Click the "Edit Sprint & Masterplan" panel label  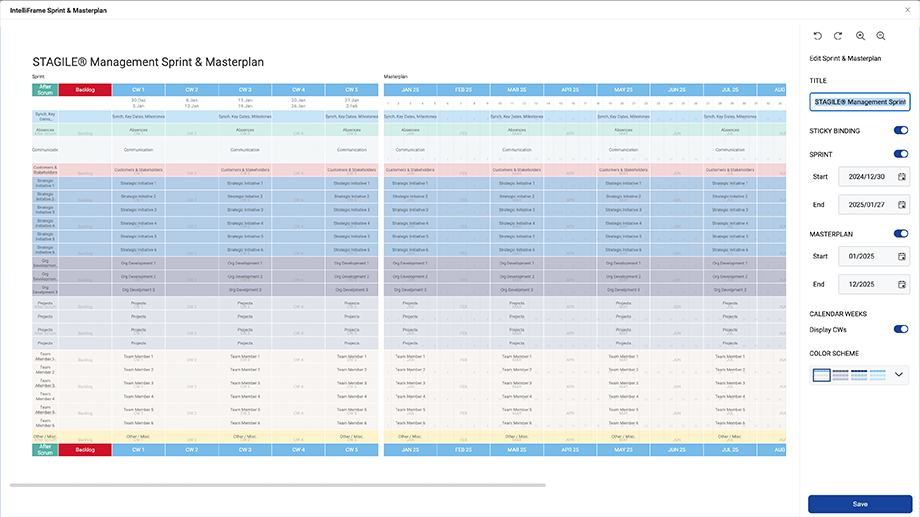[845, 58]
